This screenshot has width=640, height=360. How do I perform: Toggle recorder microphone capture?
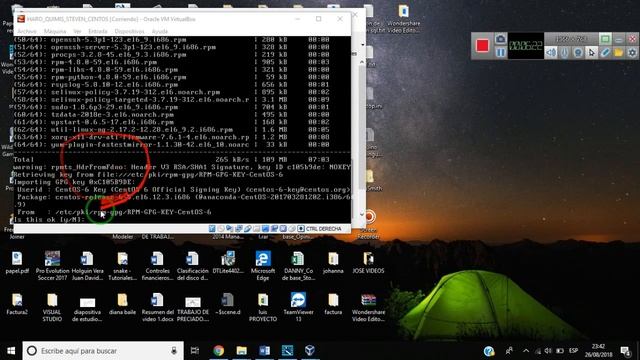pyautogui.click(x=564, y=52)
